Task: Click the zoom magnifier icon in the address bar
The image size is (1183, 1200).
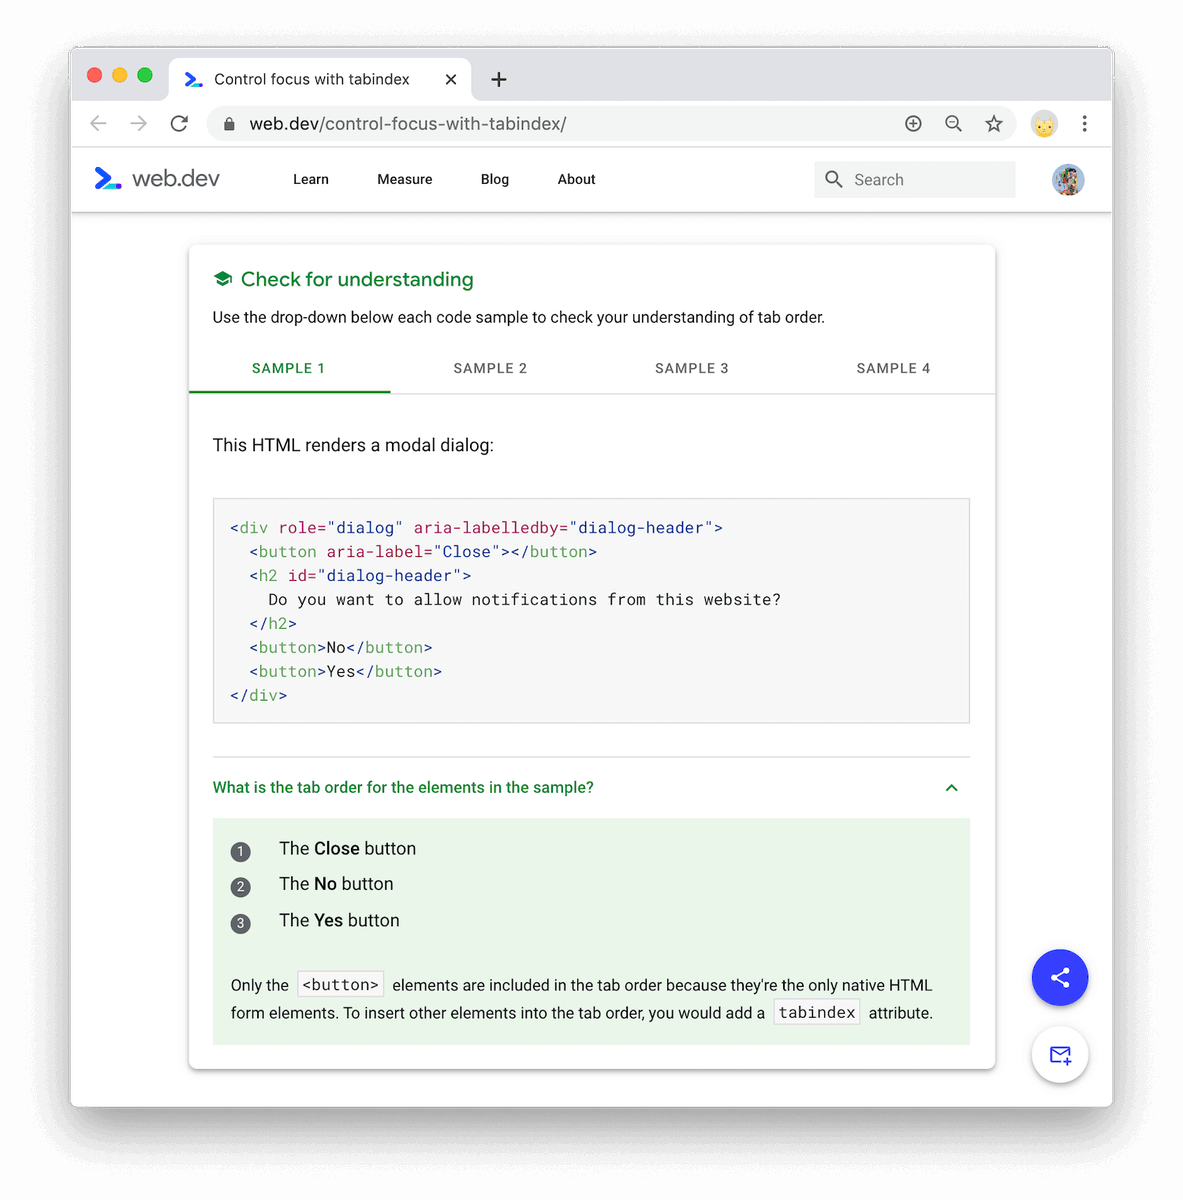Action: (x=953, y=123)
